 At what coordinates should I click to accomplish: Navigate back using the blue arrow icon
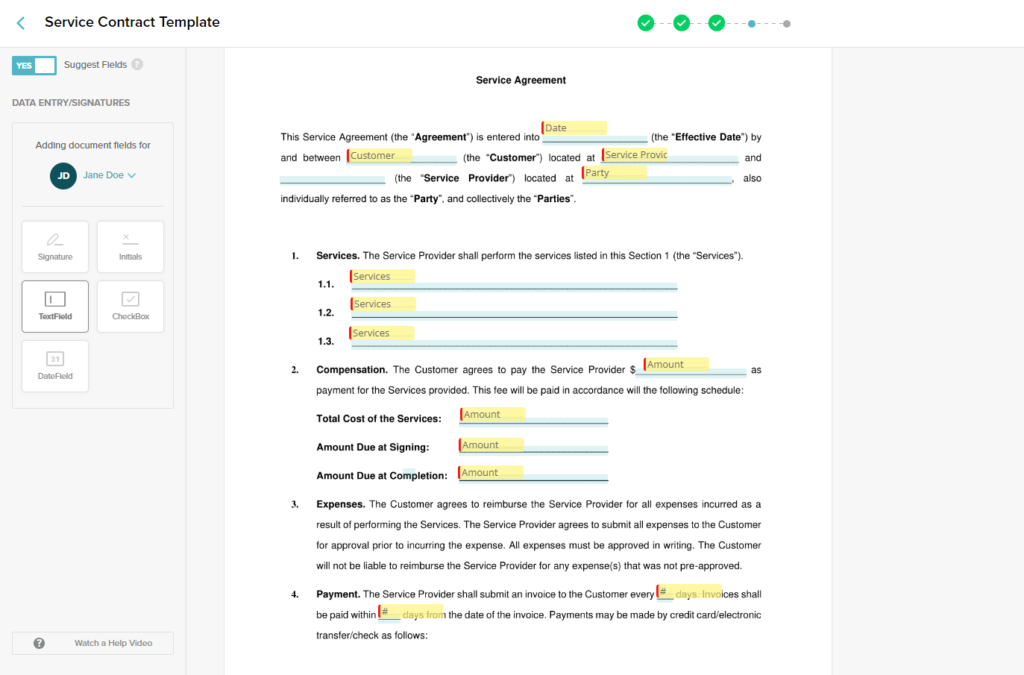click(20, 21)
